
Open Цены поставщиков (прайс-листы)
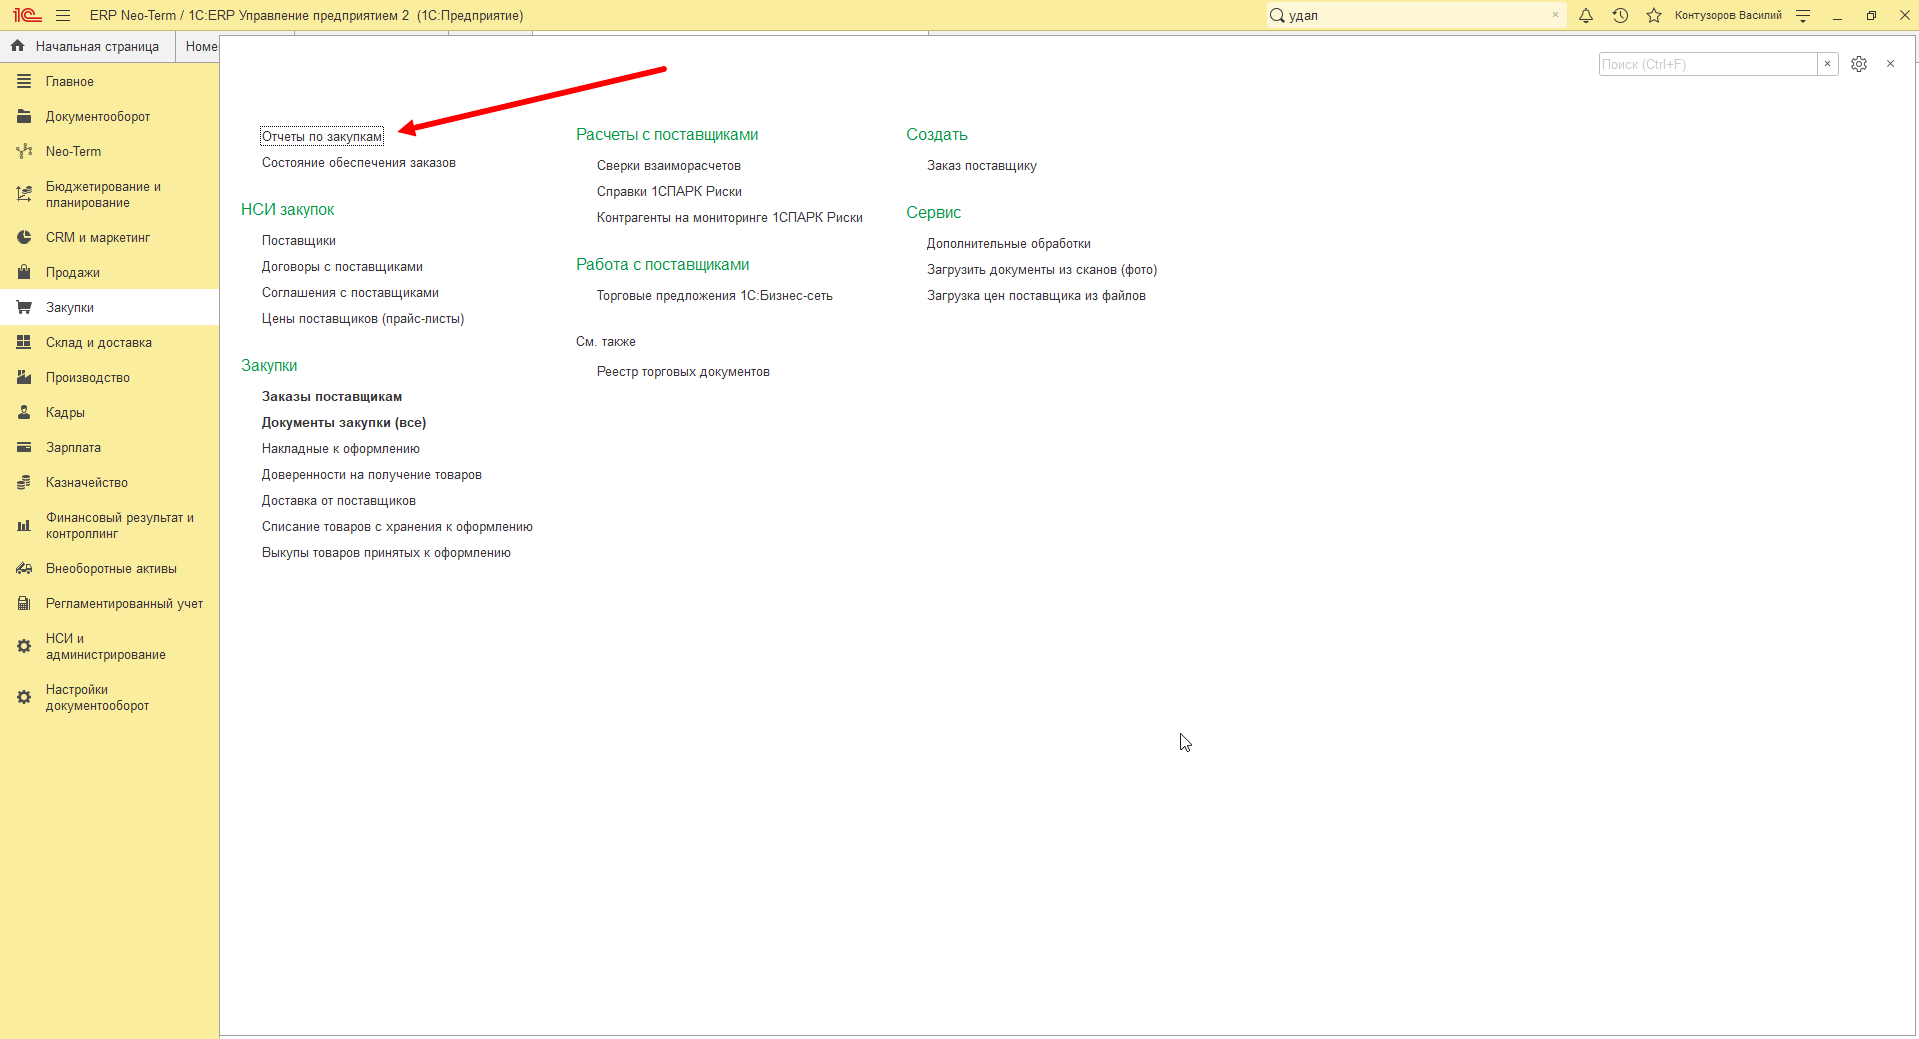363,318
